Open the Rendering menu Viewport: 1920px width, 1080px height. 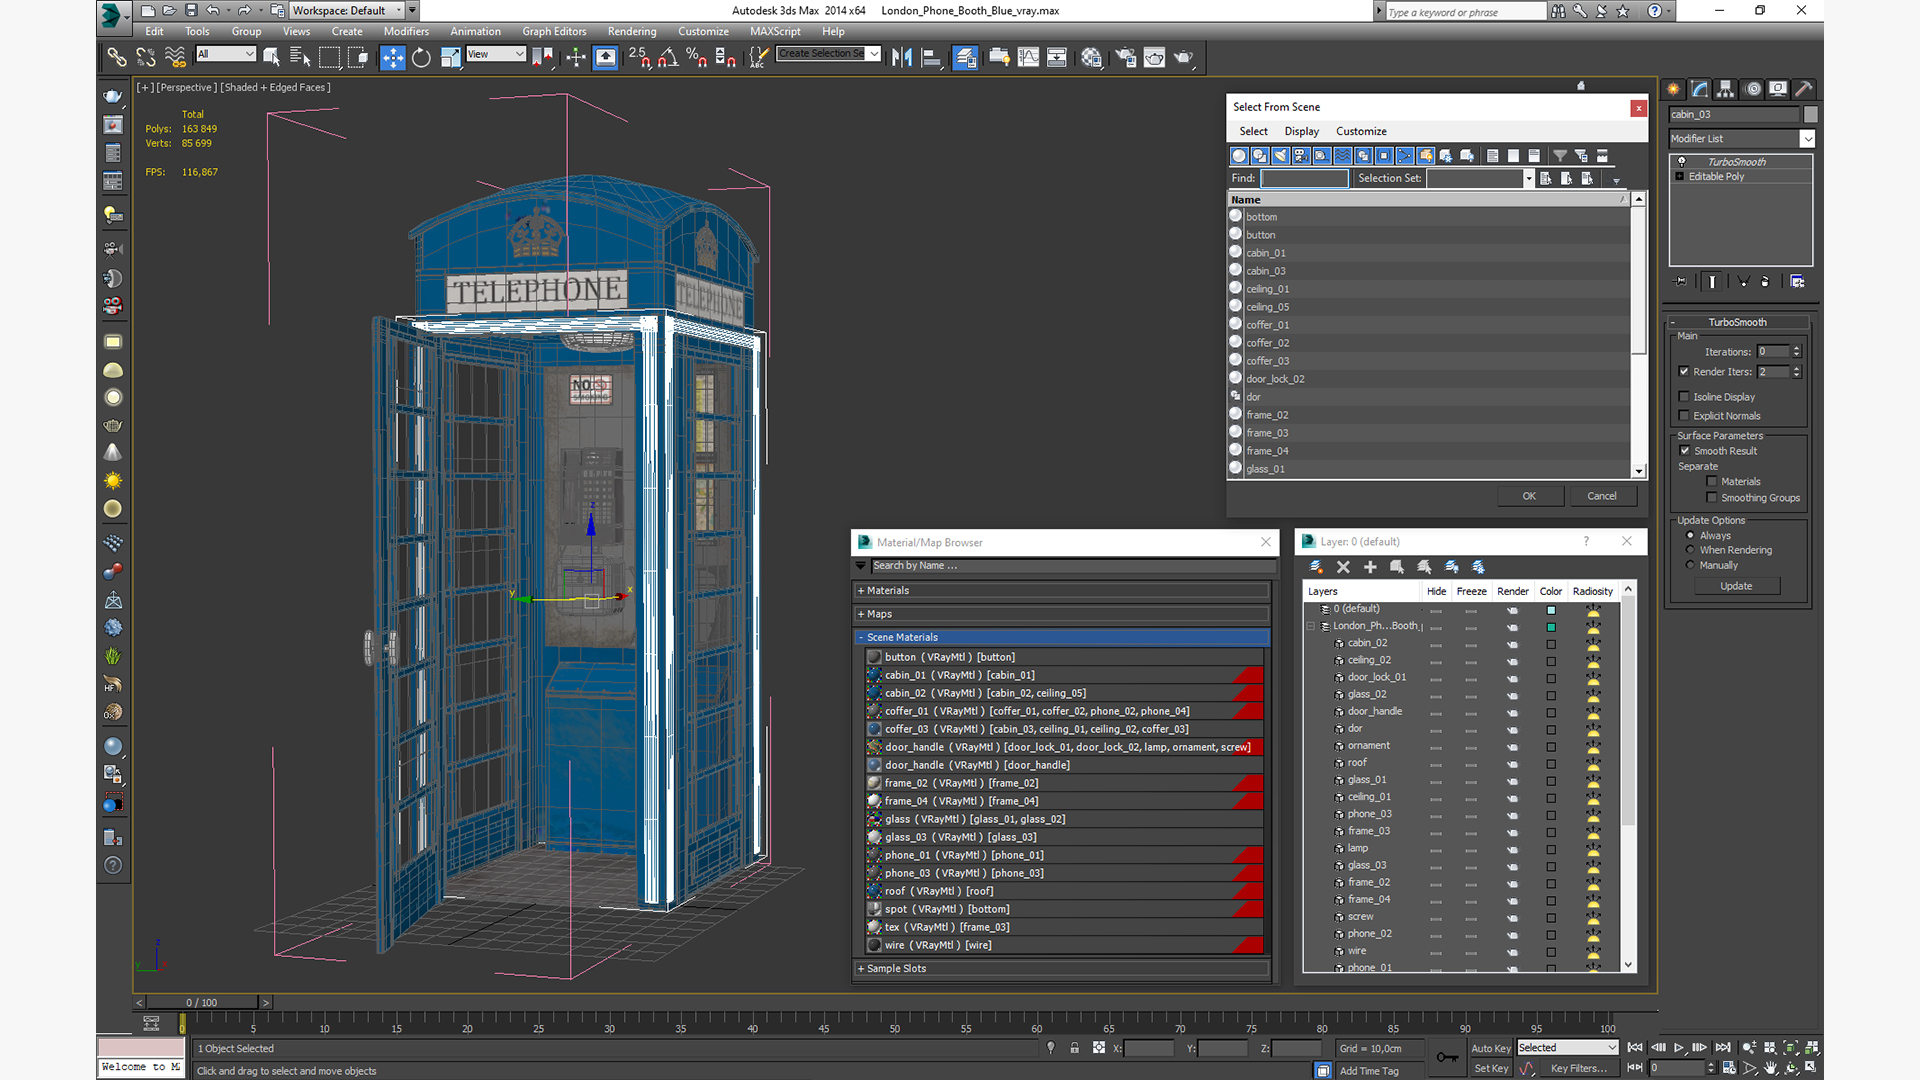point(632,32)
